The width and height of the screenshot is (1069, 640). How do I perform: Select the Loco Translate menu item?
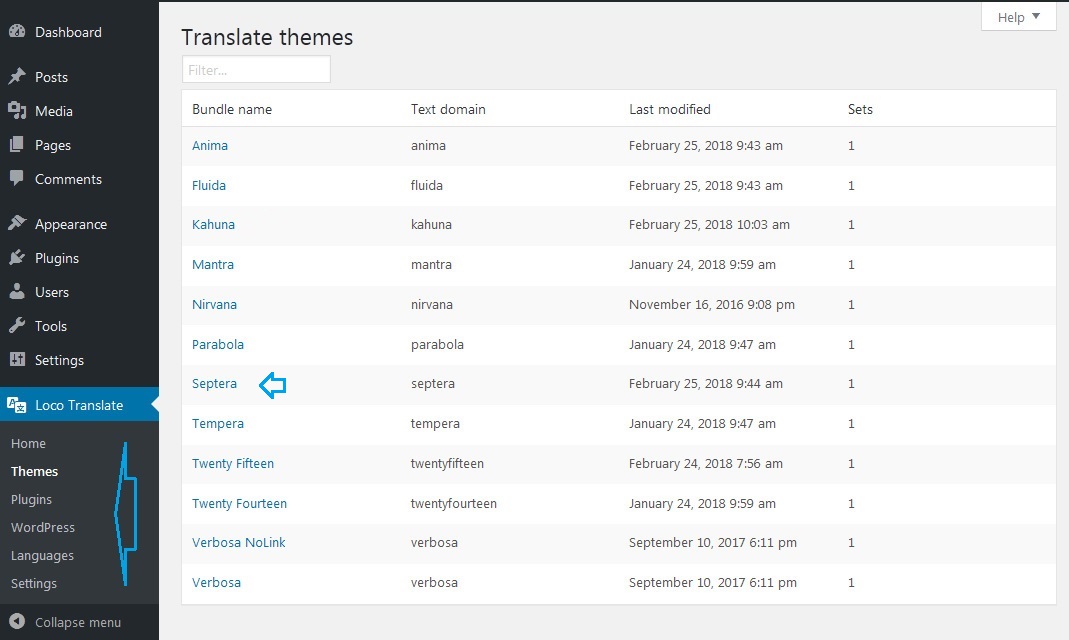(79, 405)
